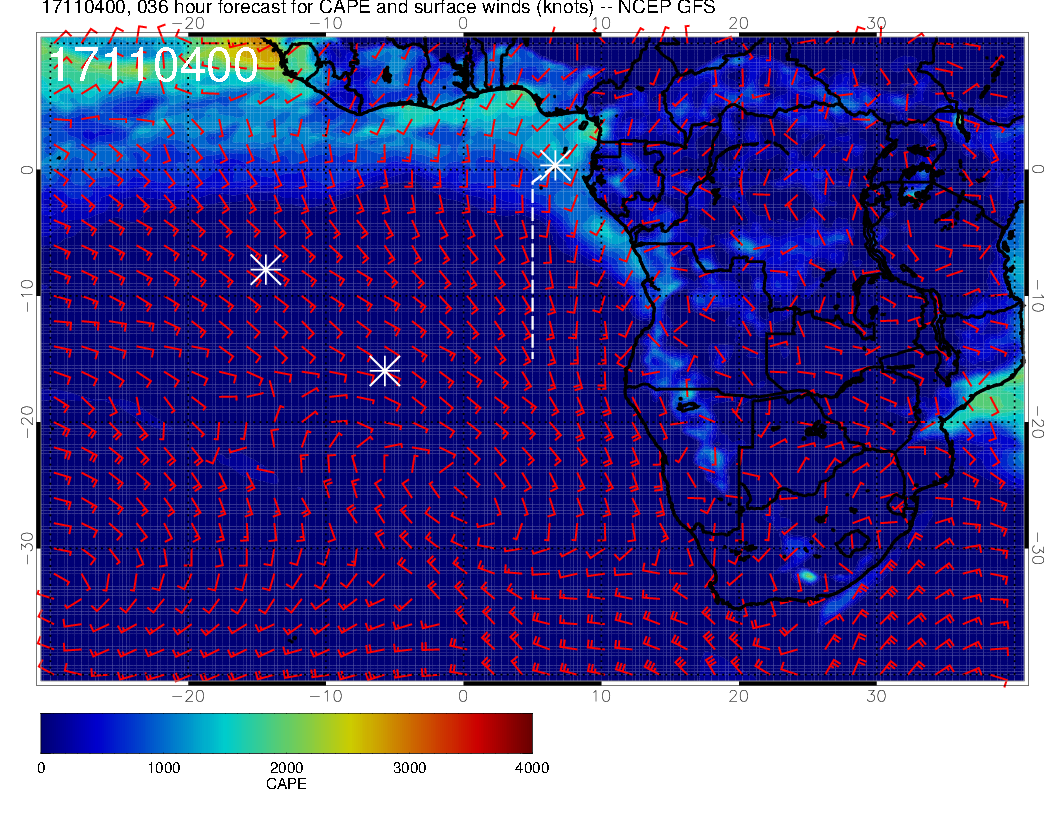
Task: Click the 1000 label under the colorbar
Action: point(163,768)
